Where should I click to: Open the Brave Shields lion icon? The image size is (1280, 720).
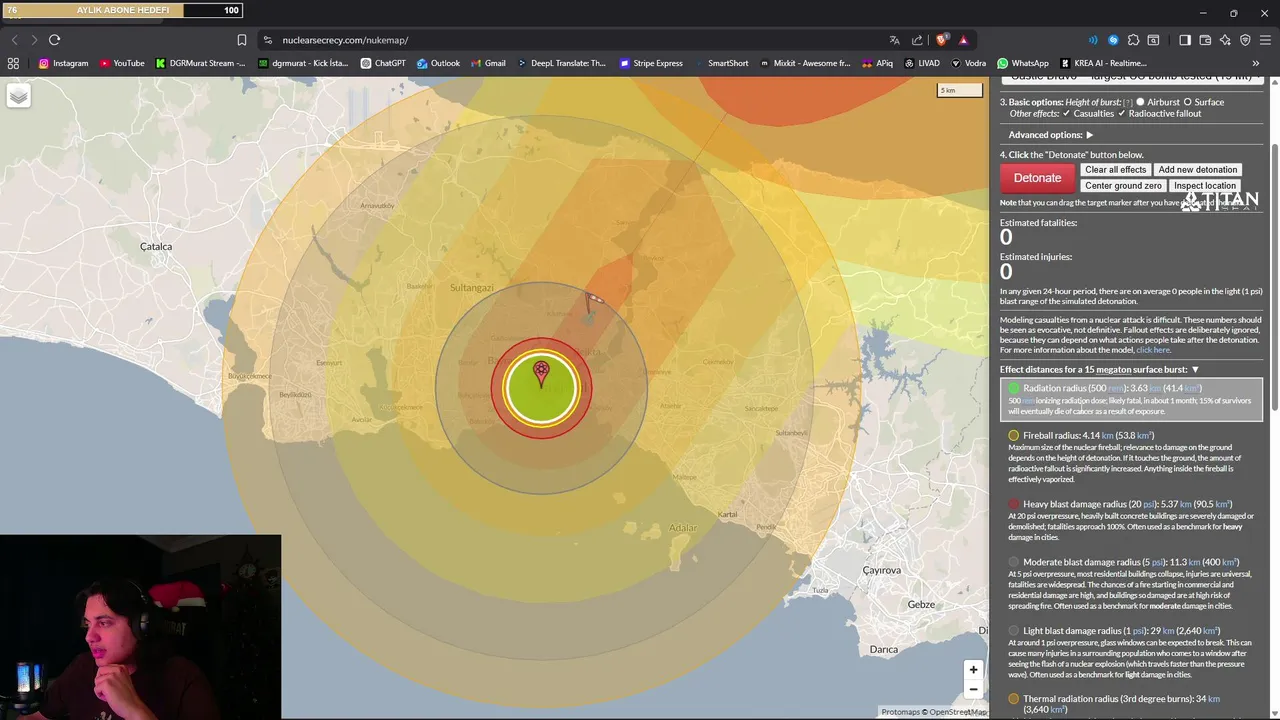(x=941, y=40)
